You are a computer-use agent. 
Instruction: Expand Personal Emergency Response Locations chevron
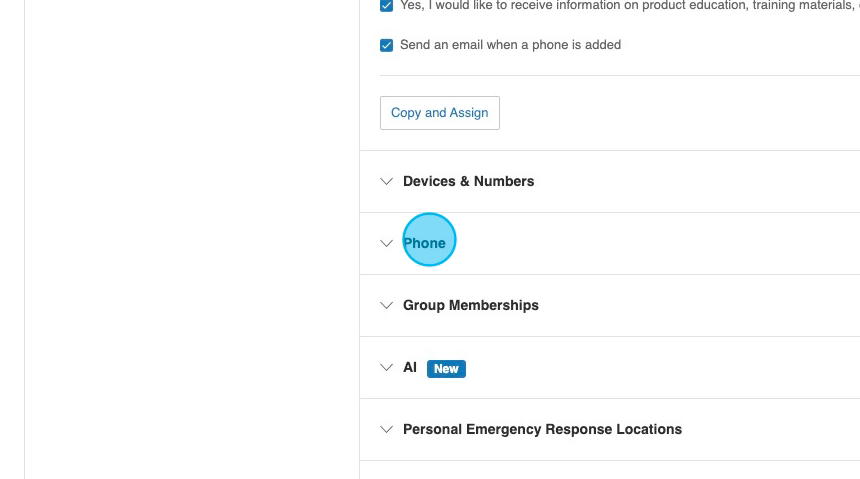tap(387, 430)
